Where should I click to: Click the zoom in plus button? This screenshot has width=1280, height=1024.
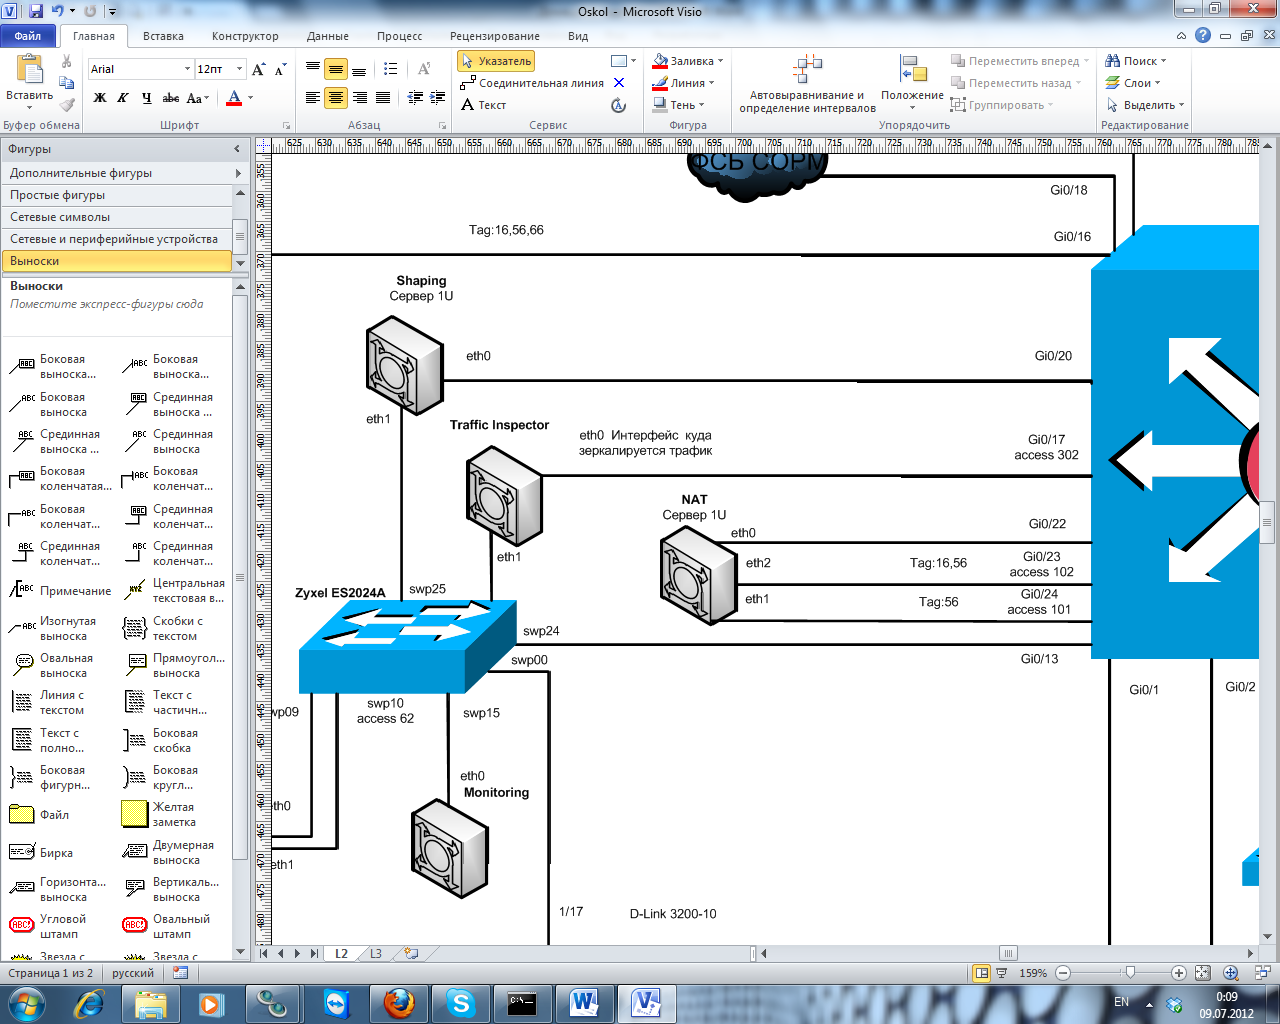(x=1179, y=972)
